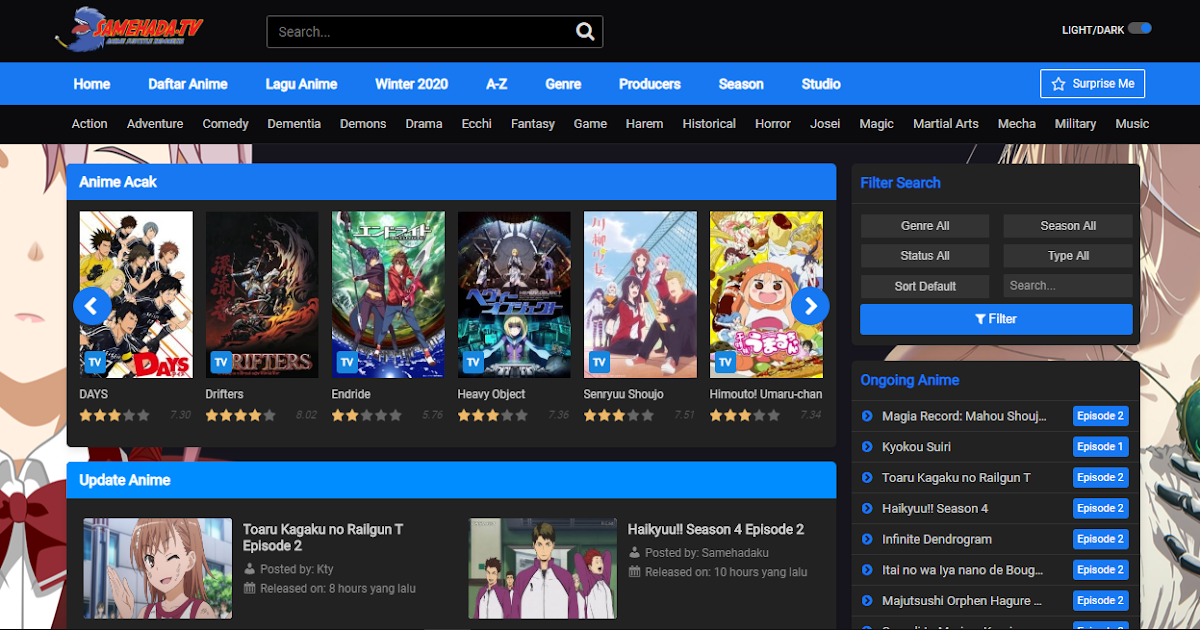This screenshot has height=630, width=1200.
Task: Select the Mecha genre link
Action: pos(1017,124)
